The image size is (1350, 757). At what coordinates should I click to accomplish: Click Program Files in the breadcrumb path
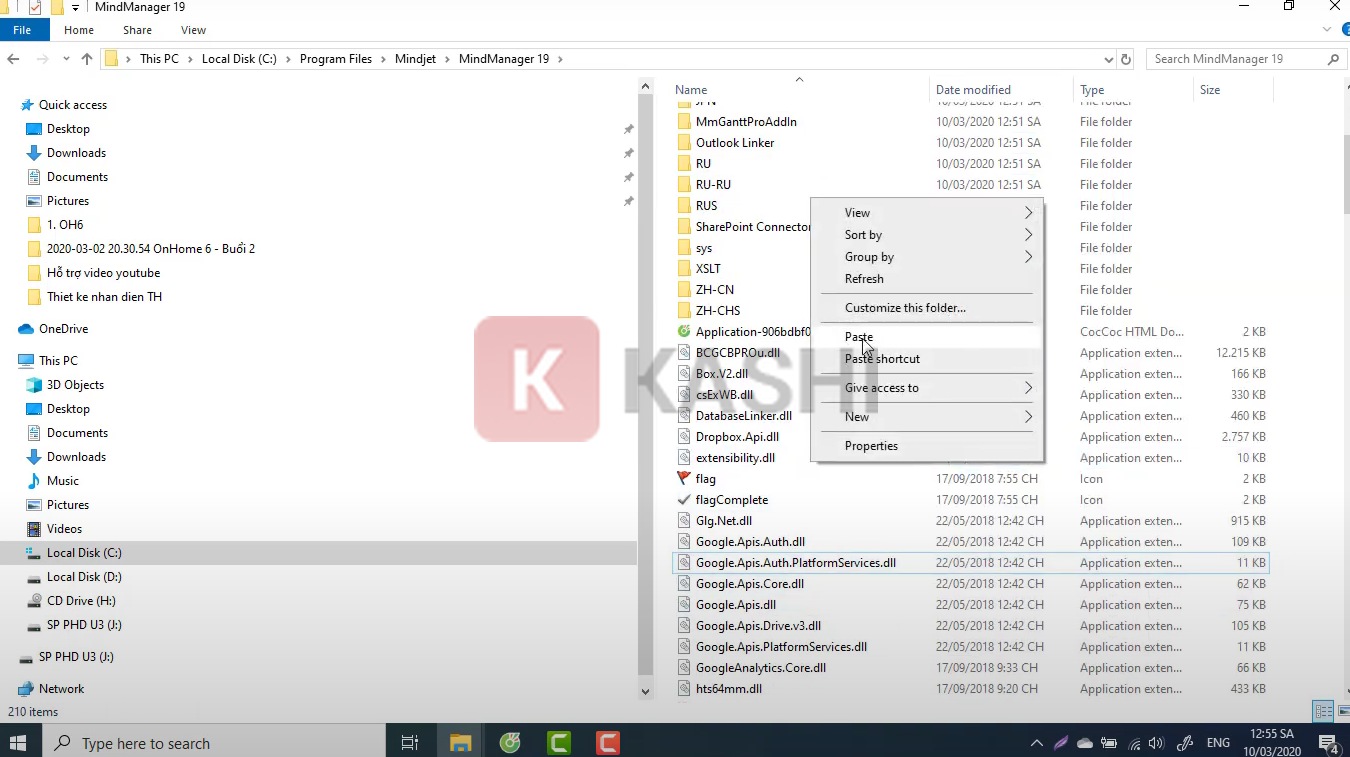pyautogui.click(x=335, y=59)
